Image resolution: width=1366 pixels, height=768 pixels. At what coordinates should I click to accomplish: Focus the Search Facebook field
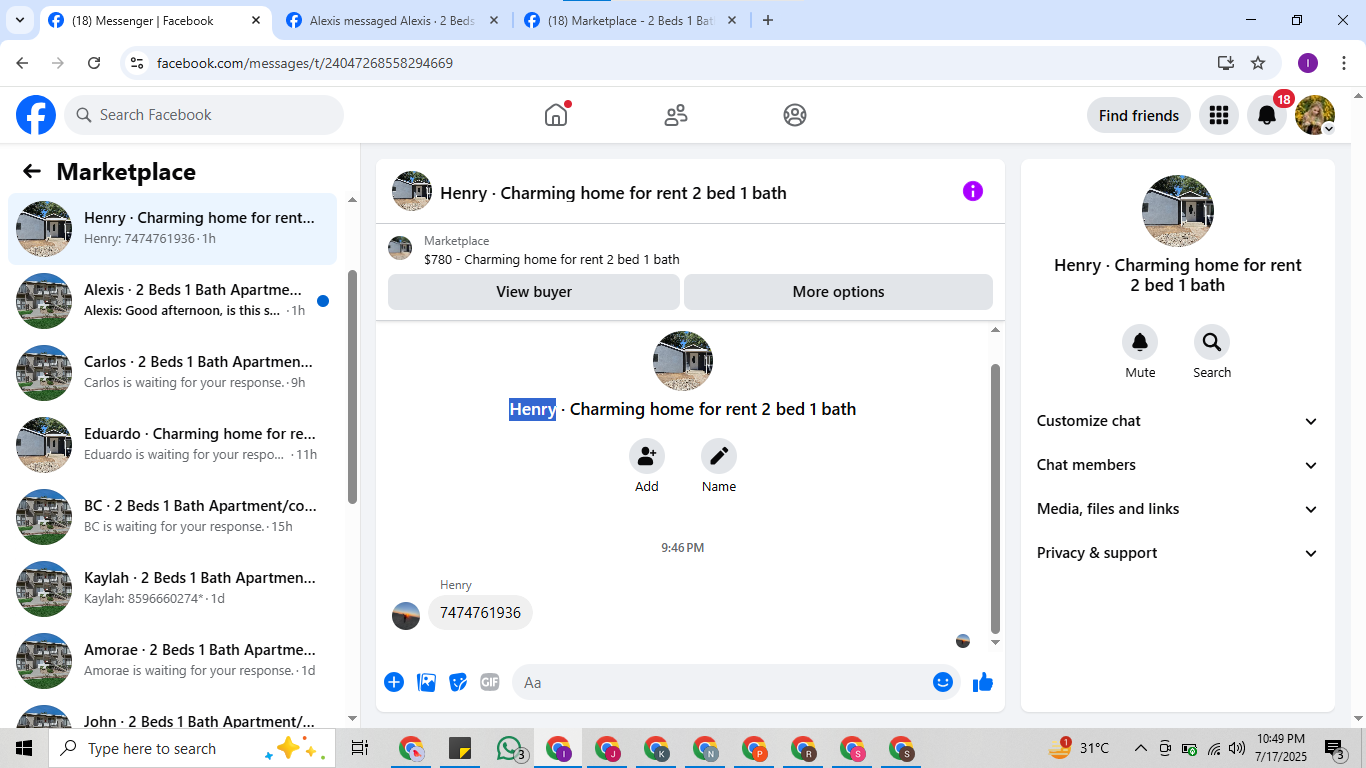pyautogui.click(x=204, y=115)
